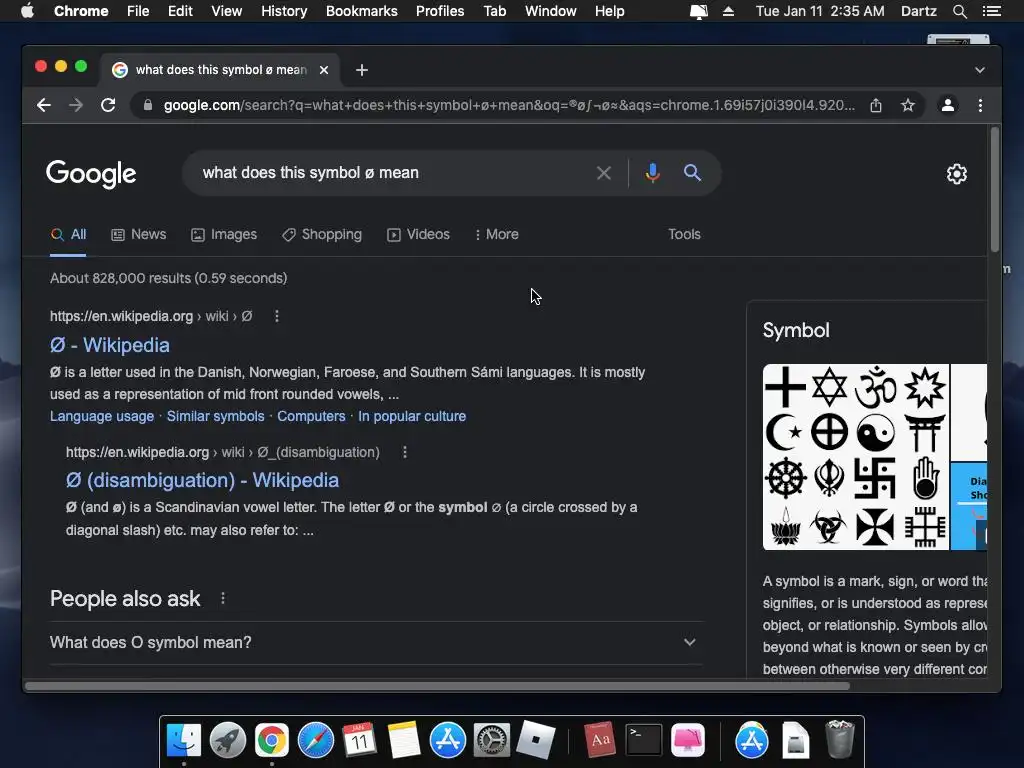Select the All results tab
Viewport: 1024px width, 768px height.
pos(69,234)
